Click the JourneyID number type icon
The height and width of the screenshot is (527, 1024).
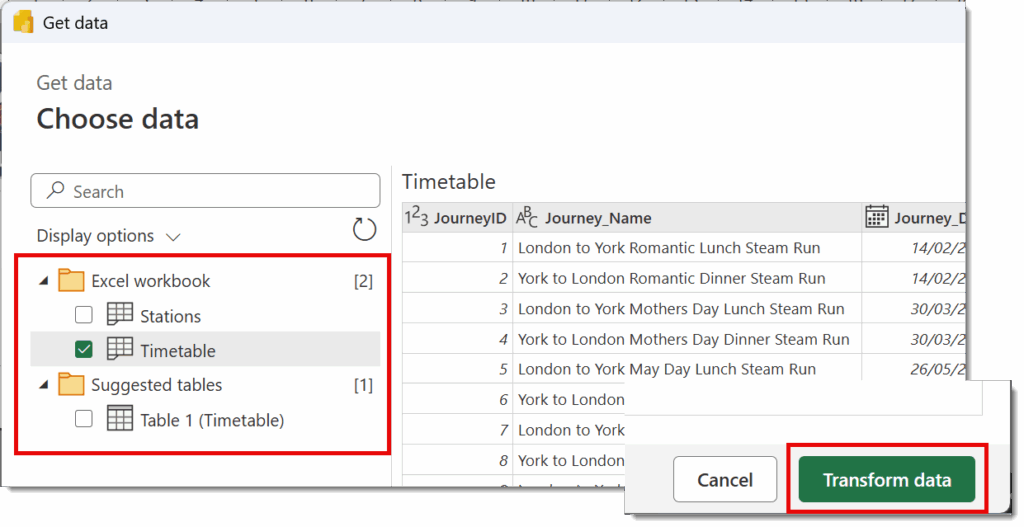416,217
